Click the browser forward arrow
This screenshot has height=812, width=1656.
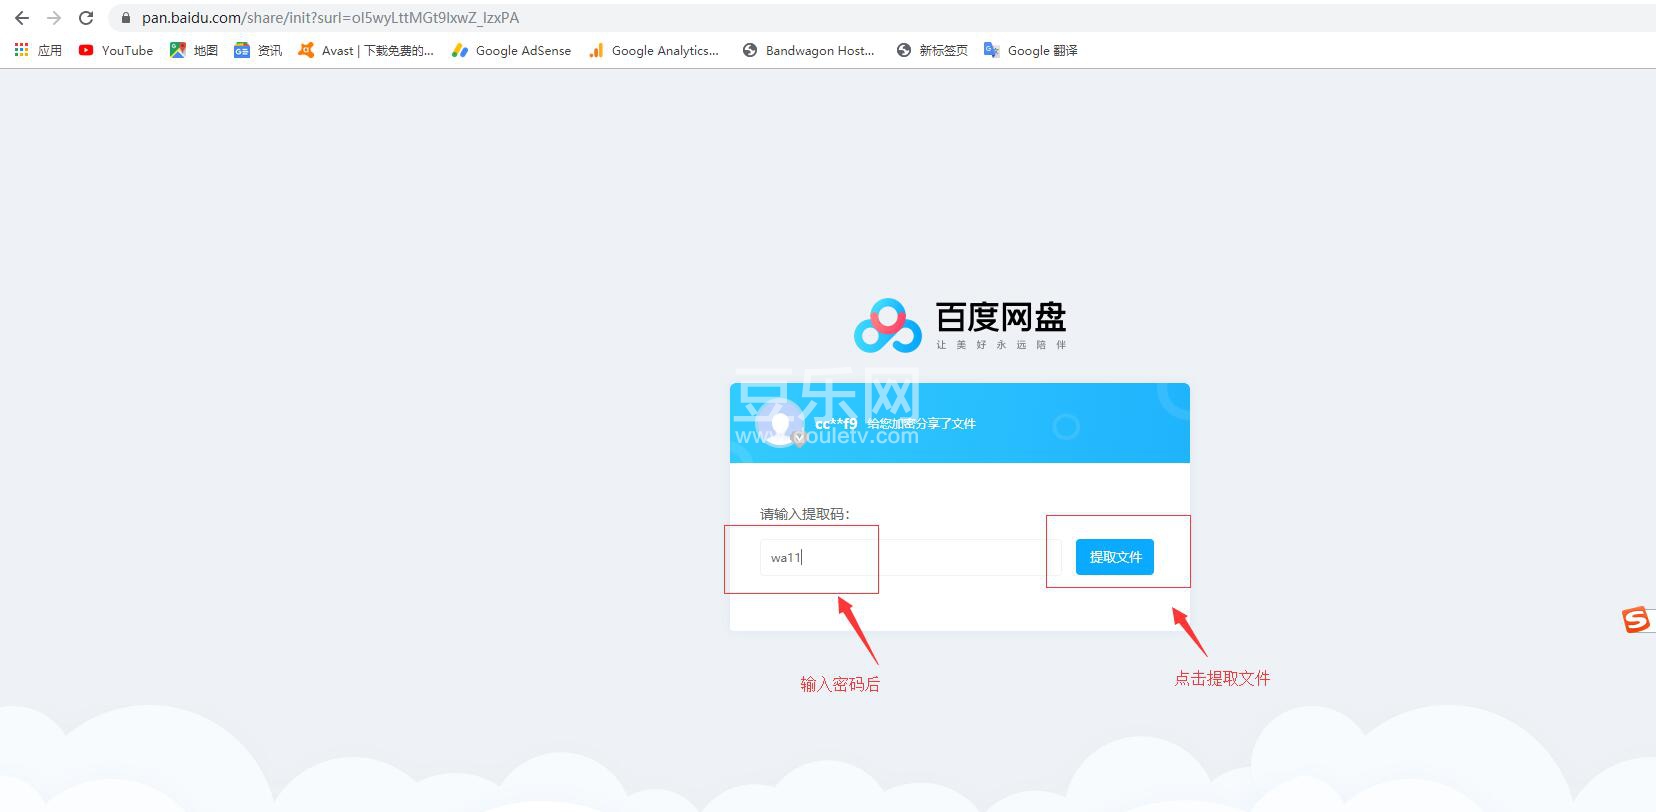click(54, 18)
